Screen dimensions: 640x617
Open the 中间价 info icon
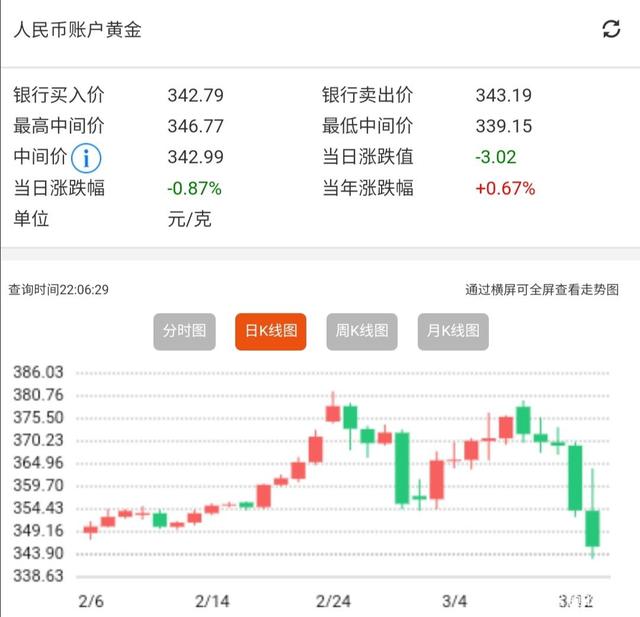86,158
